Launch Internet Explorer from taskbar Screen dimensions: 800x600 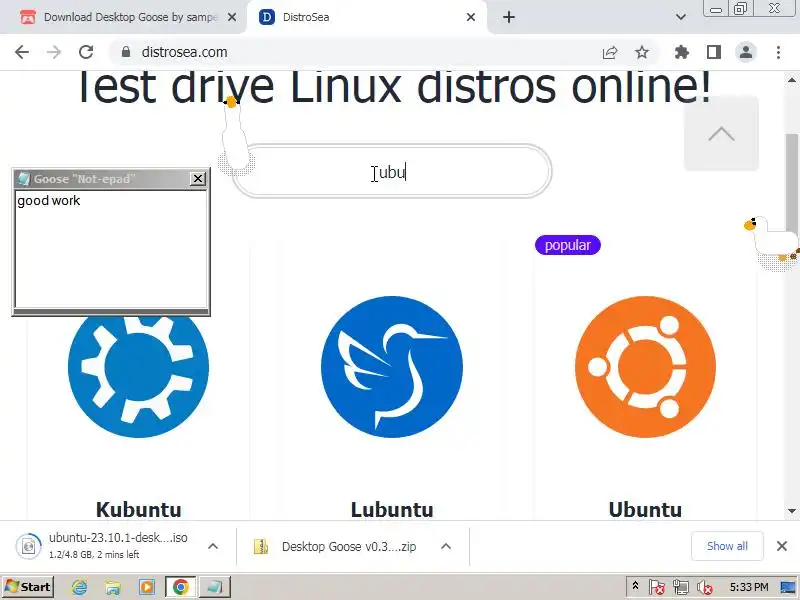(79, 587)
